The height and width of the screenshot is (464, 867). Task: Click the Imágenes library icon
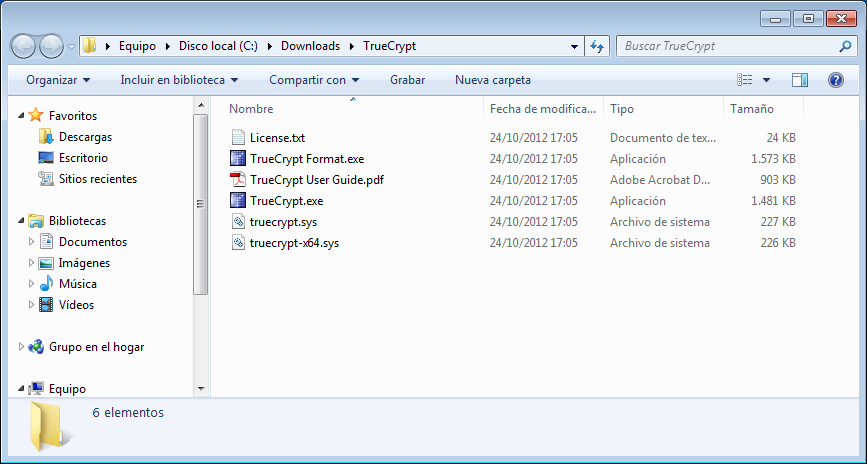click(x=46, y=263)
